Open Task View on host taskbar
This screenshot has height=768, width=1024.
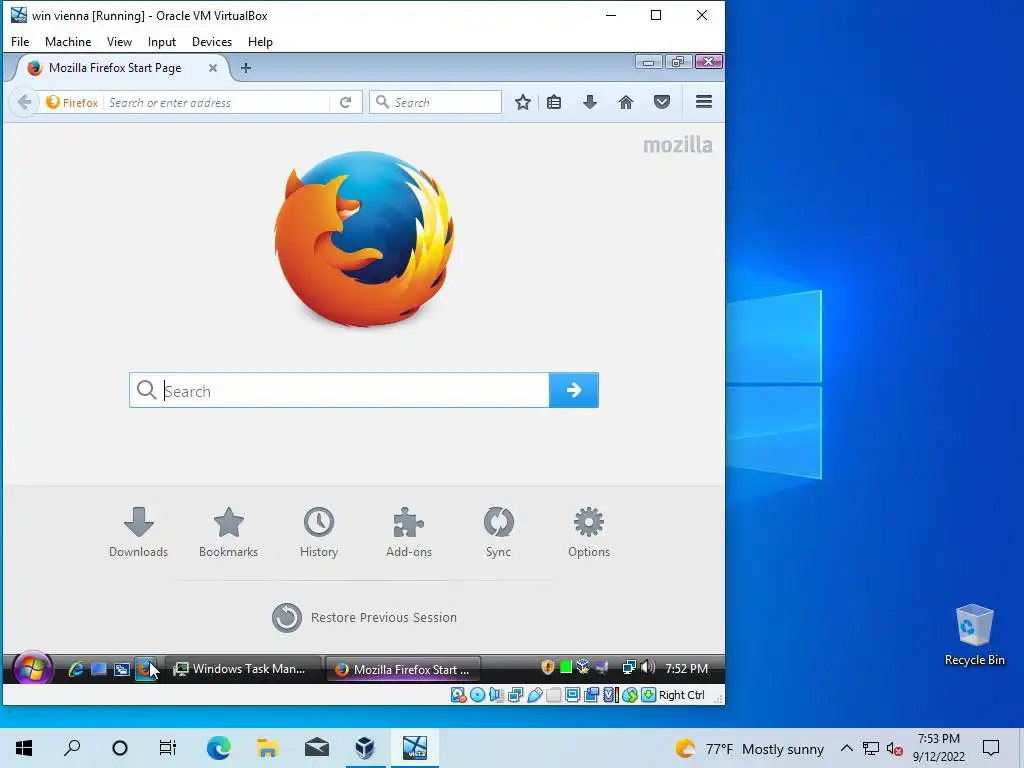[x=168, y=748]
